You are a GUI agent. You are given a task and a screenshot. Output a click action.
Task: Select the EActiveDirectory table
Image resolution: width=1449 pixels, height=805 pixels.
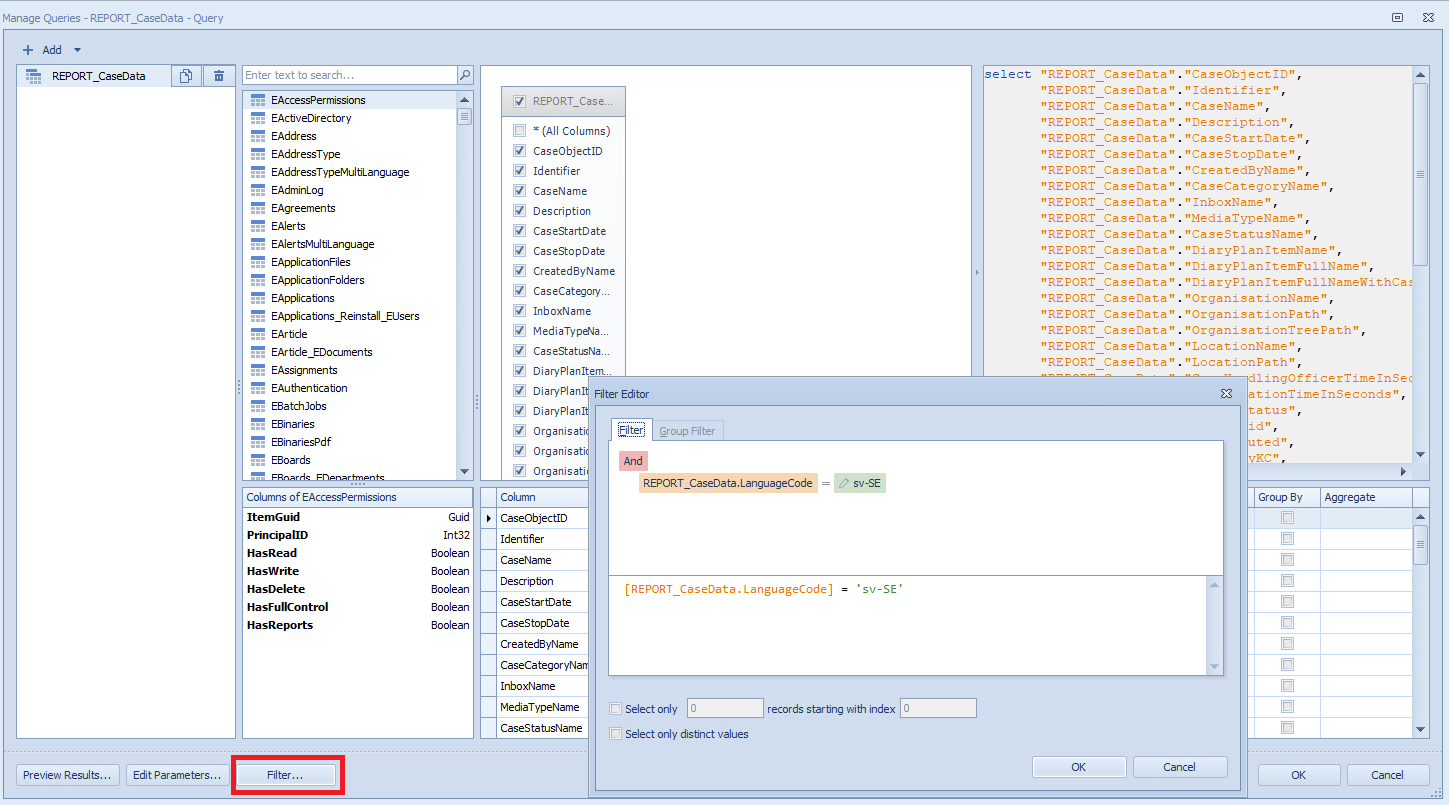pos(309,118)
